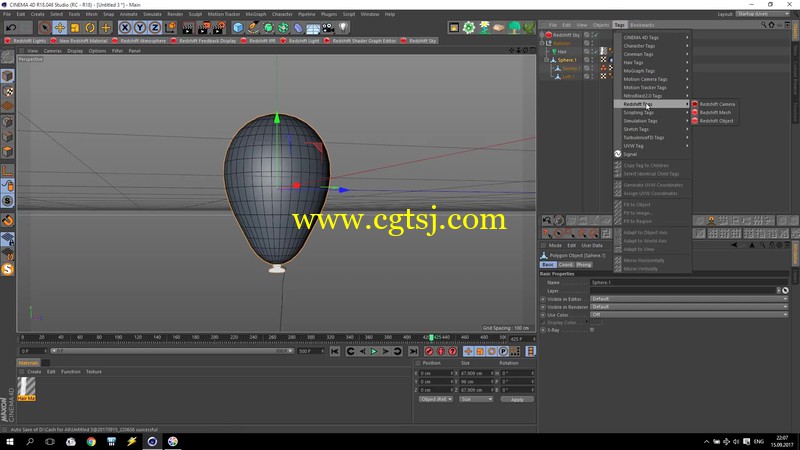Screen dimensions: 800x450
Task: Open the Simulate main menu
Action: [152, 14]
